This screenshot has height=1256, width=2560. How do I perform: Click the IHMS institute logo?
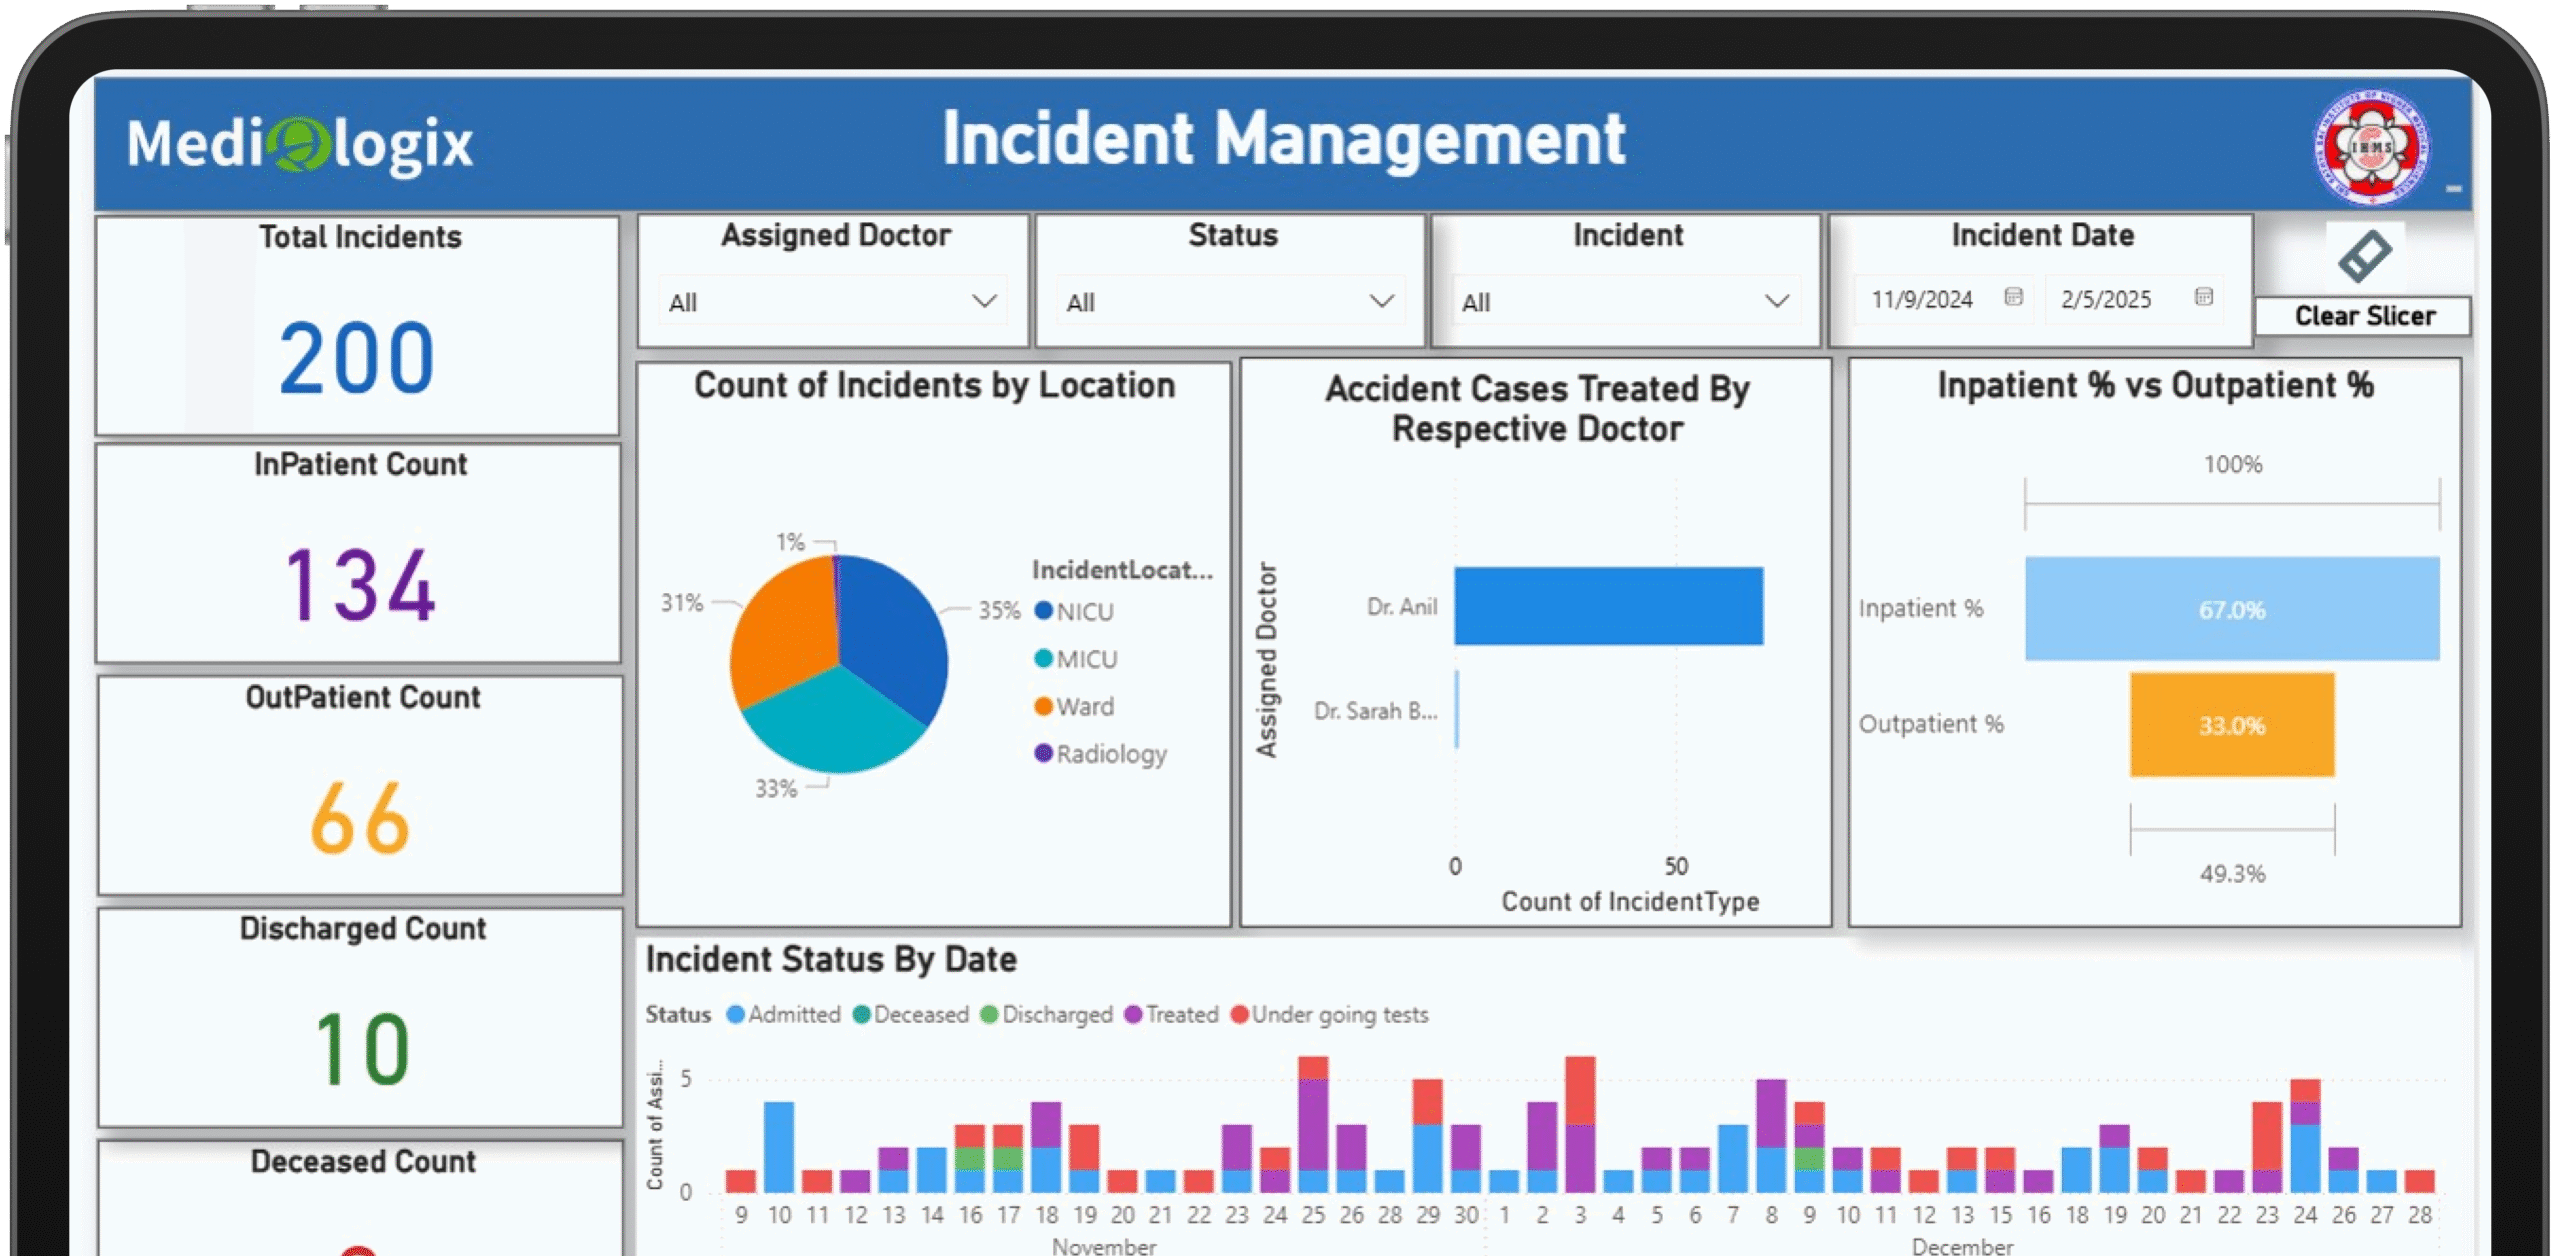(x=2371, y=147)
